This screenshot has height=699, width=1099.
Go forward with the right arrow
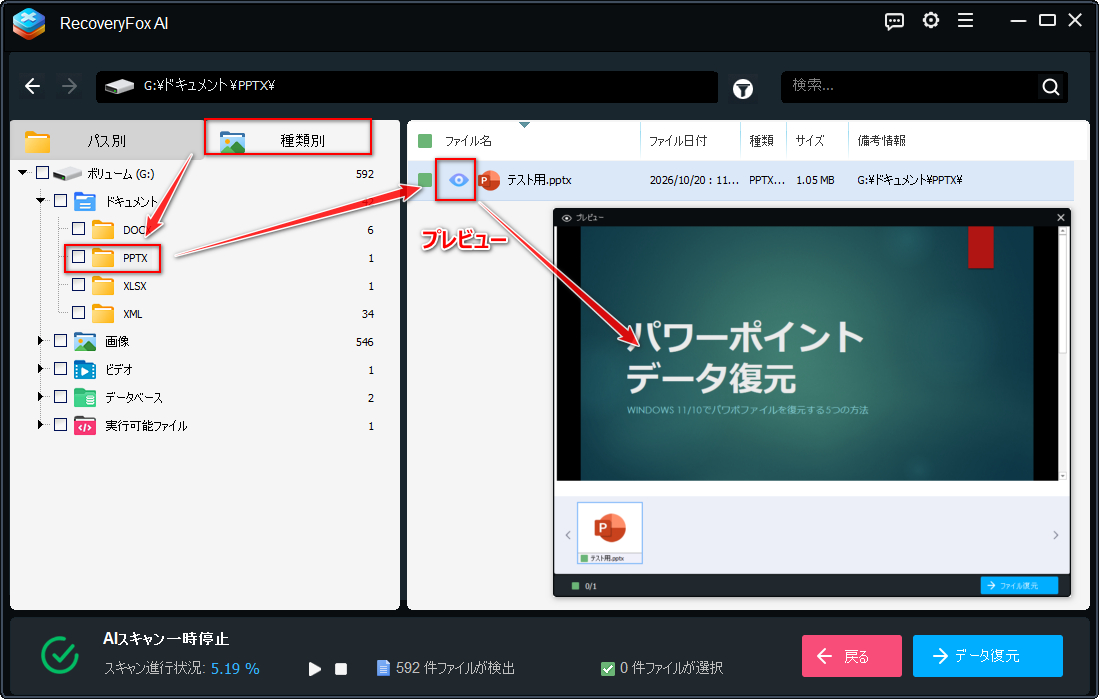(69, 86)
